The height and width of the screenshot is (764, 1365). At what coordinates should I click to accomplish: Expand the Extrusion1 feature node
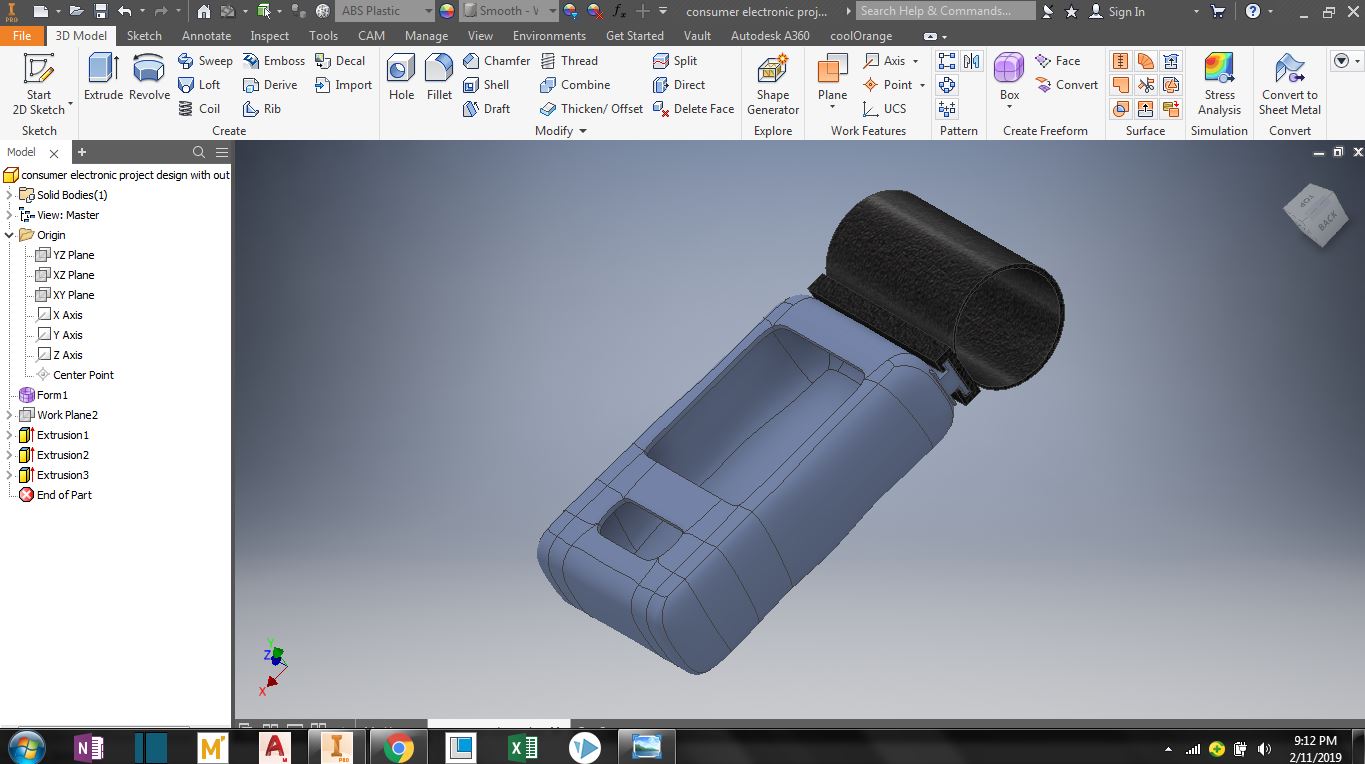pos(10,435)
